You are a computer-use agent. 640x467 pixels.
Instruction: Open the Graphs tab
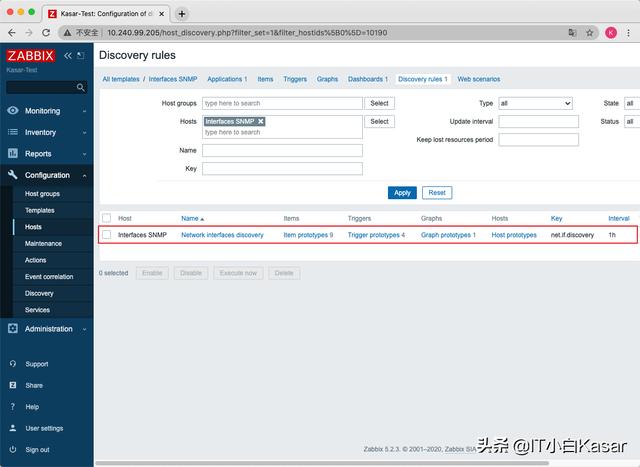(x=327, y=79)
